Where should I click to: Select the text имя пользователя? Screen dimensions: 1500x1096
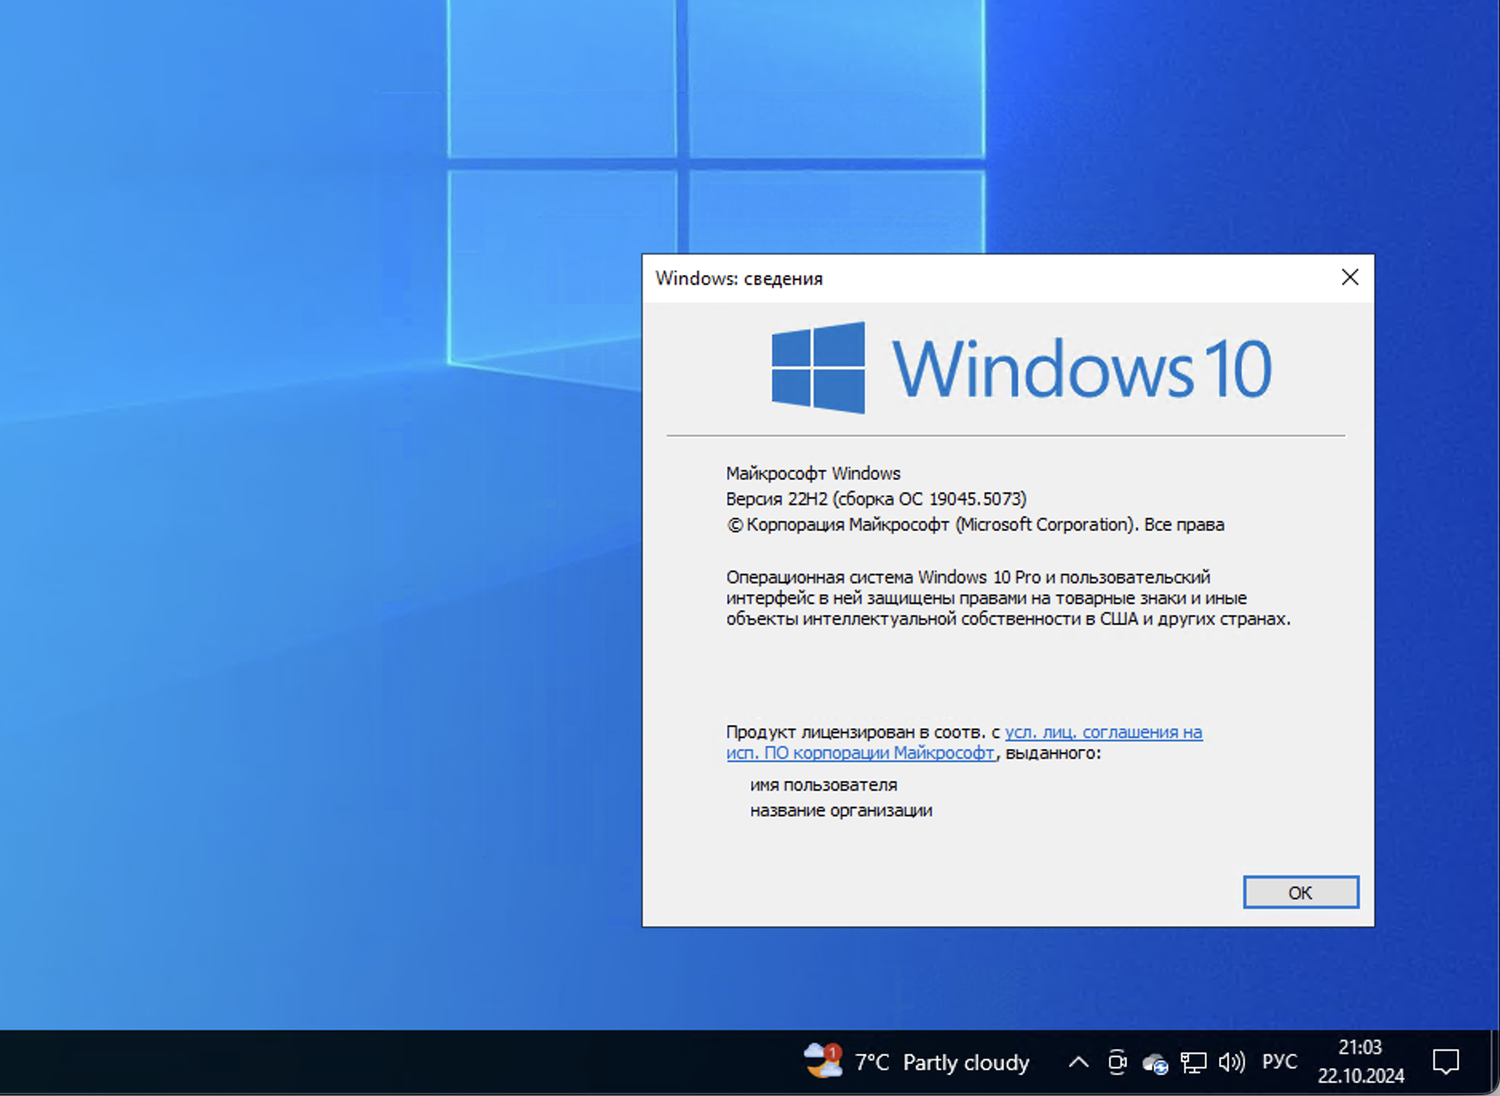coord(822,785)
